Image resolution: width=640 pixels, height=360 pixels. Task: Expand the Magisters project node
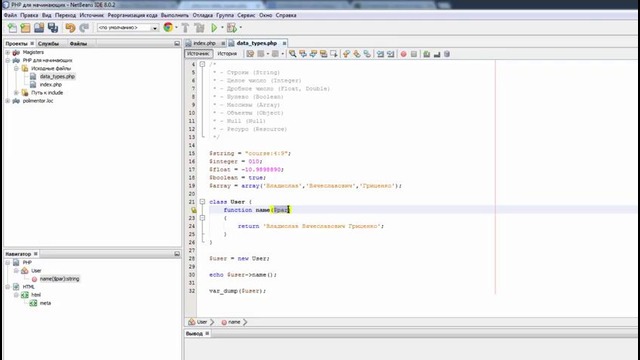7,52
